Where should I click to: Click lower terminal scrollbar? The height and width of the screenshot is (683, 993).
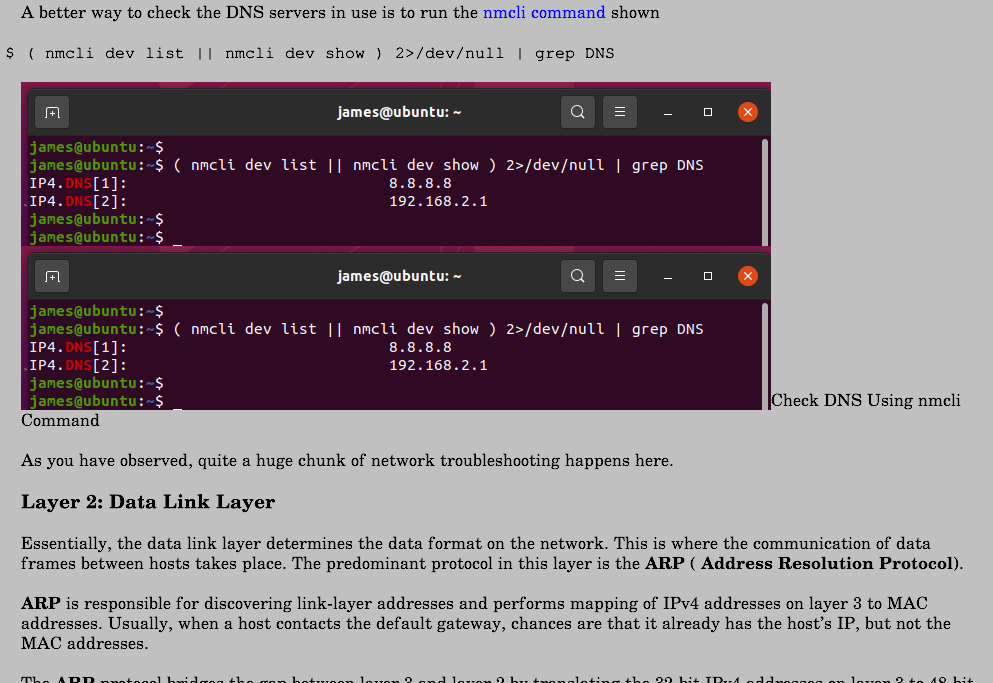coord(765,356)
